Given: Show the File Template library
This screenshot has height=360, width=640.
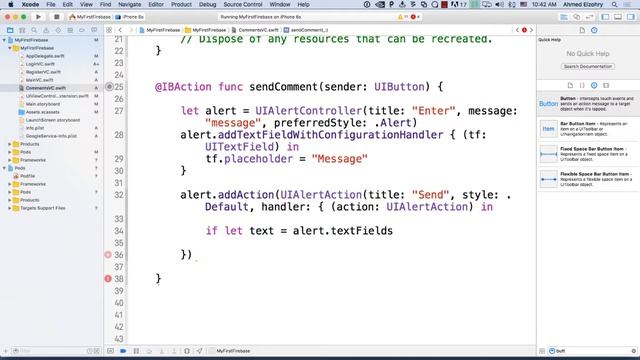Looking at the screenshot, I should (x=570, y=85).
